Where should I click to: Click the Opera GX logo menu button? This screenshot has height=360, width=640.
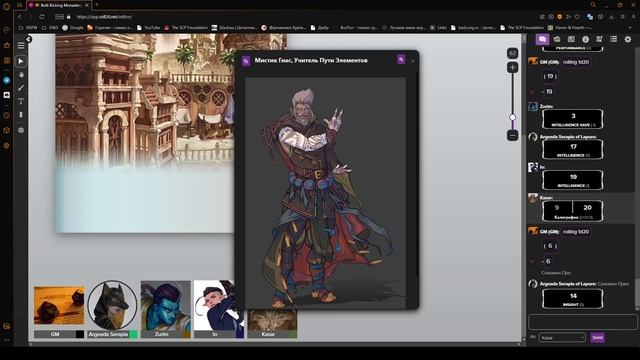[7, 6]
